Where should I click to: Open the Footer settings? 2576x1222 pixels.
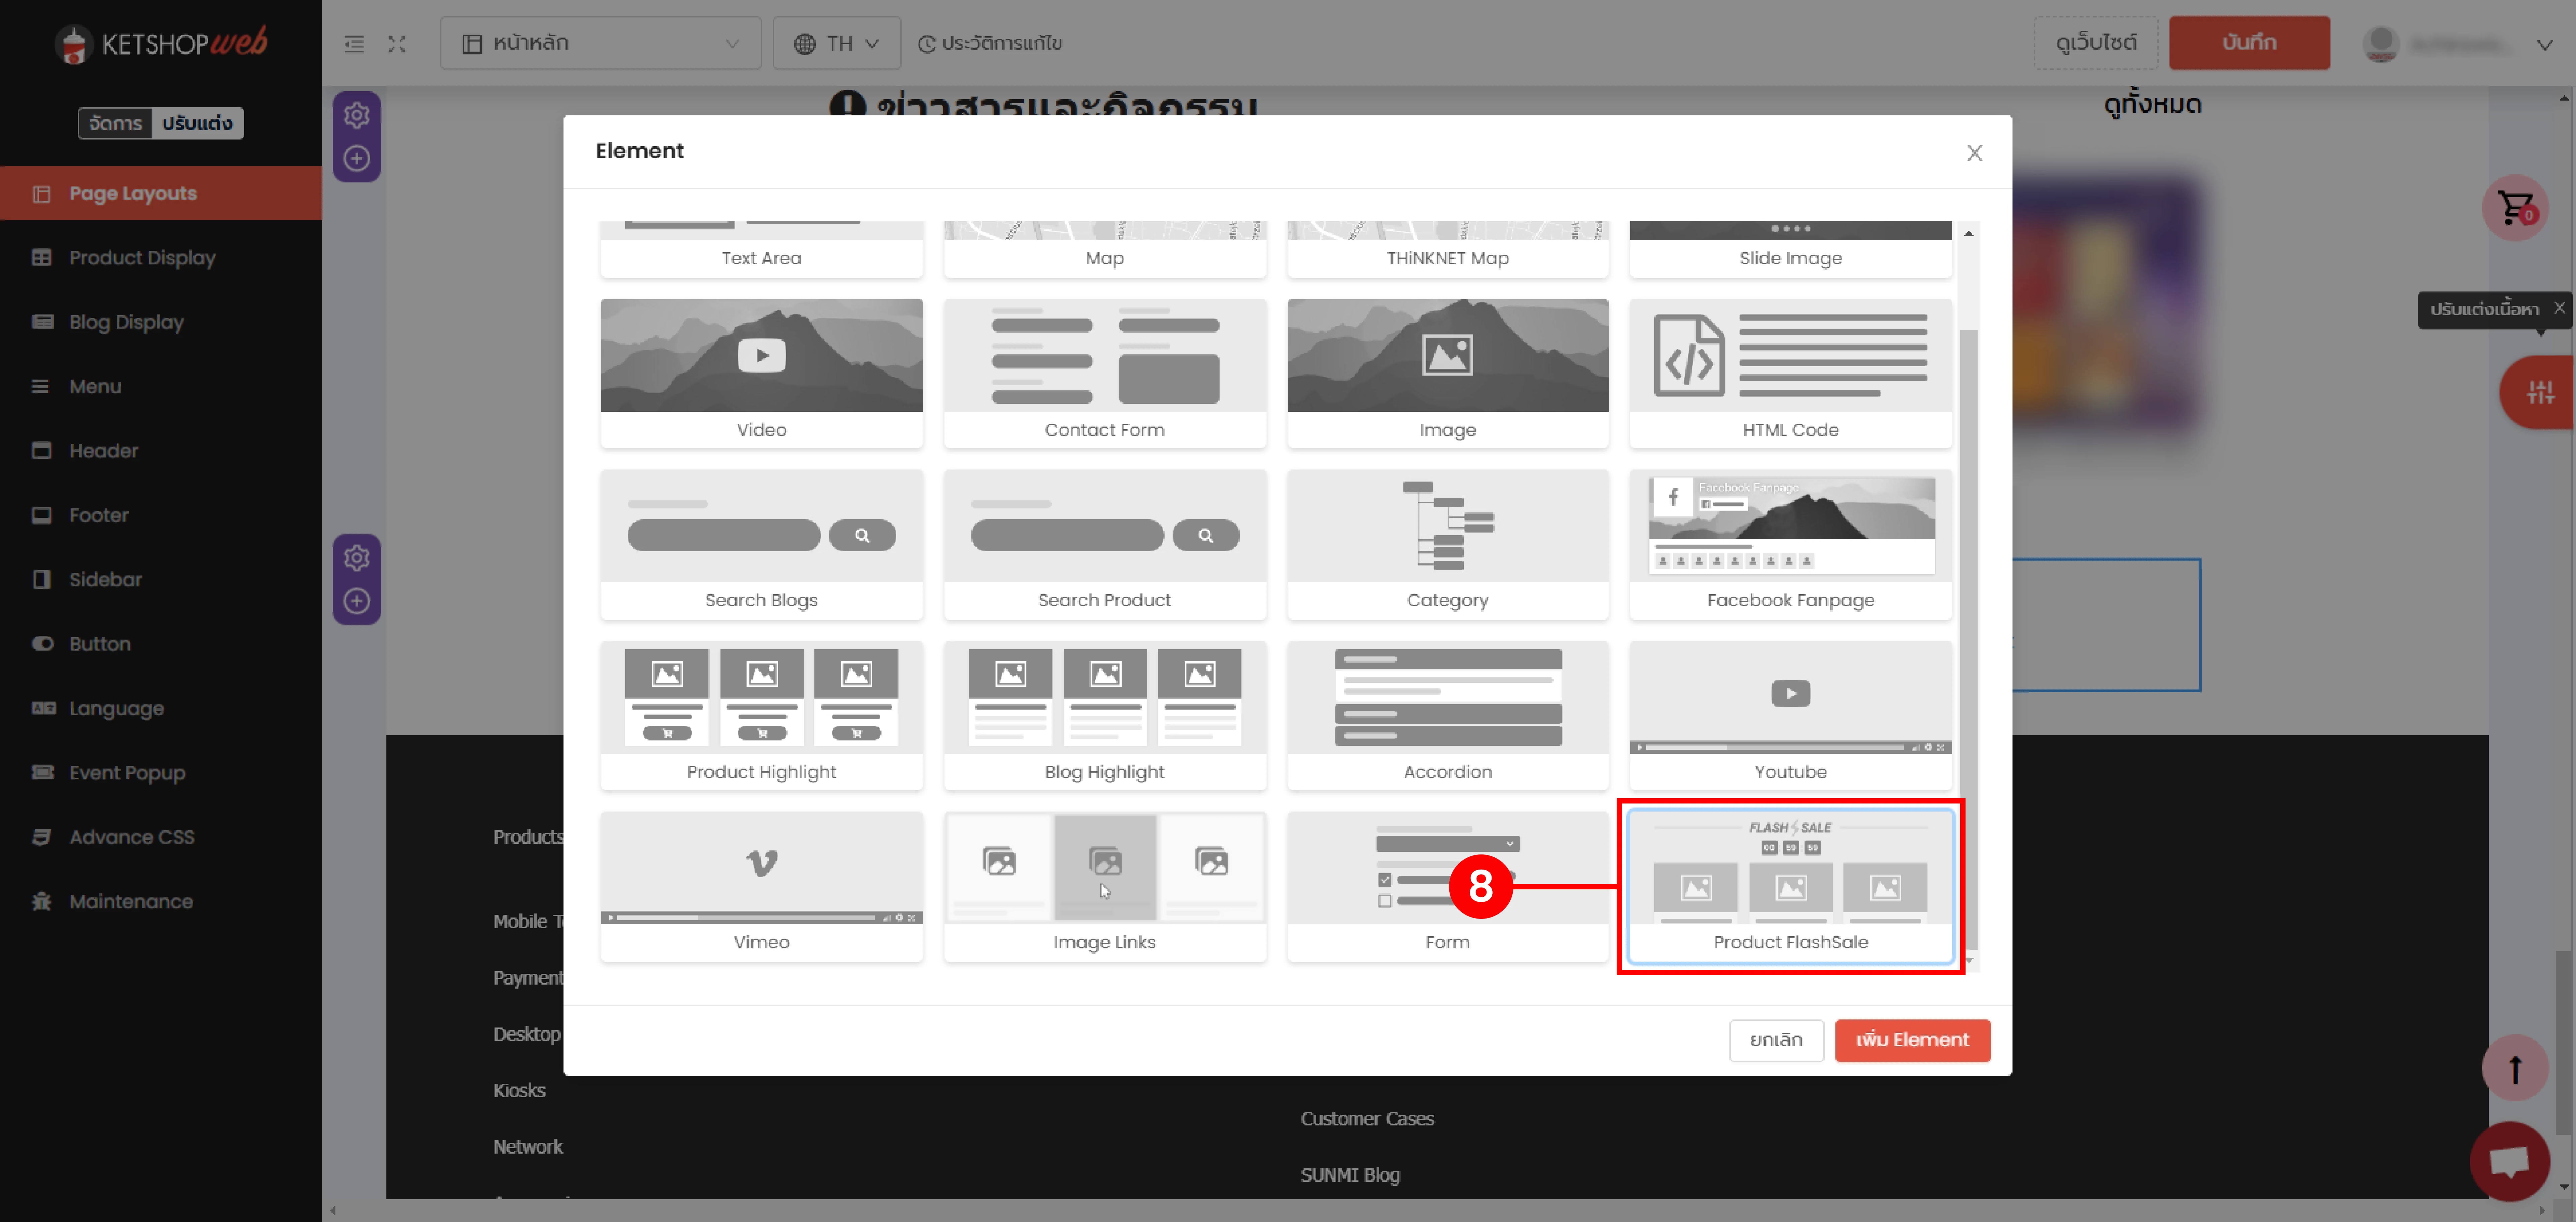(x=161, y=515)
